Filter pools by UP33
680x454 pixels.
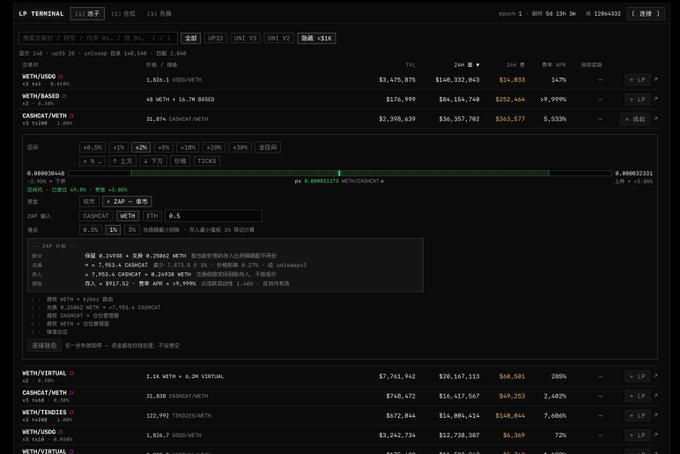pos(215,38)
